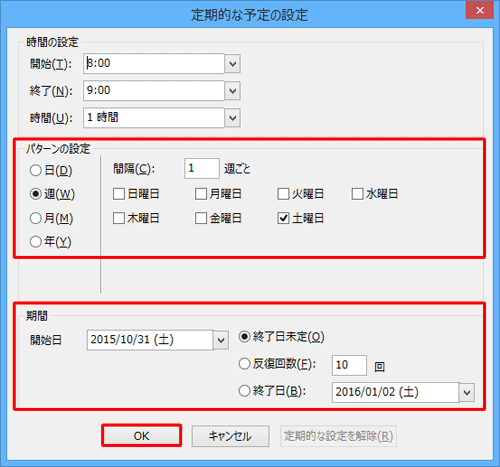Open the 時間(U) duration dropdown
Image resolution: width=500 pixels, height=467 pixels.
(233, 118)
